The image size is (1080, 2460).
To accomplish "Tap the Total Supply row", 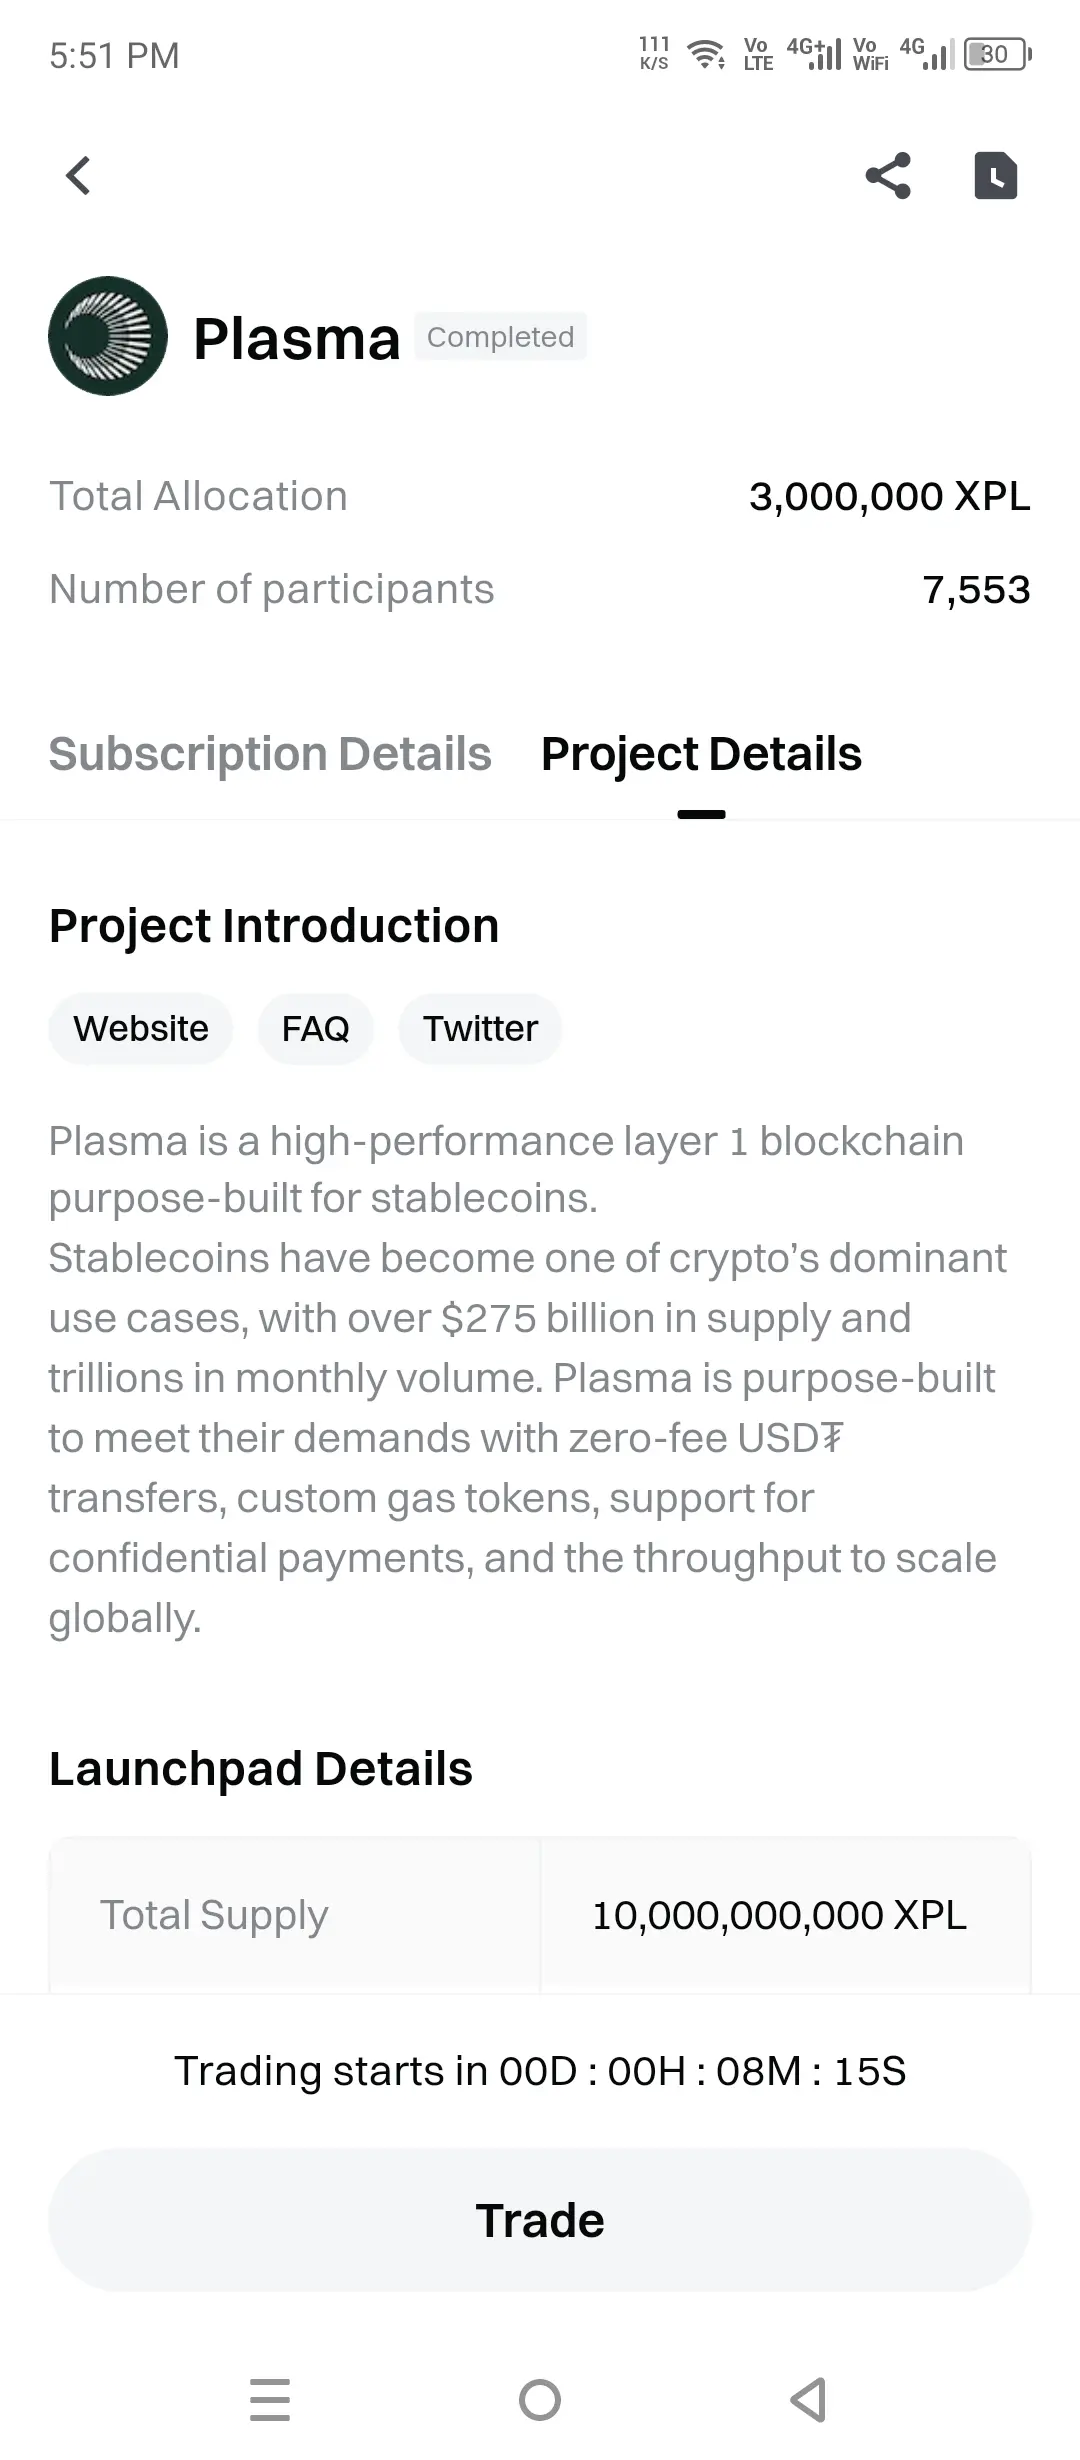I will pos(540,1915).
